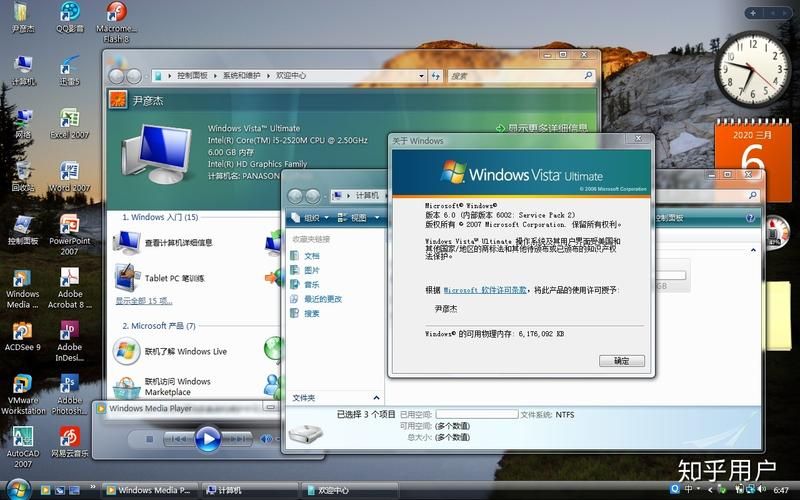The image size is (800, 500).
Task: Click 显示全部 15 项 link
Action: [144, 300]
